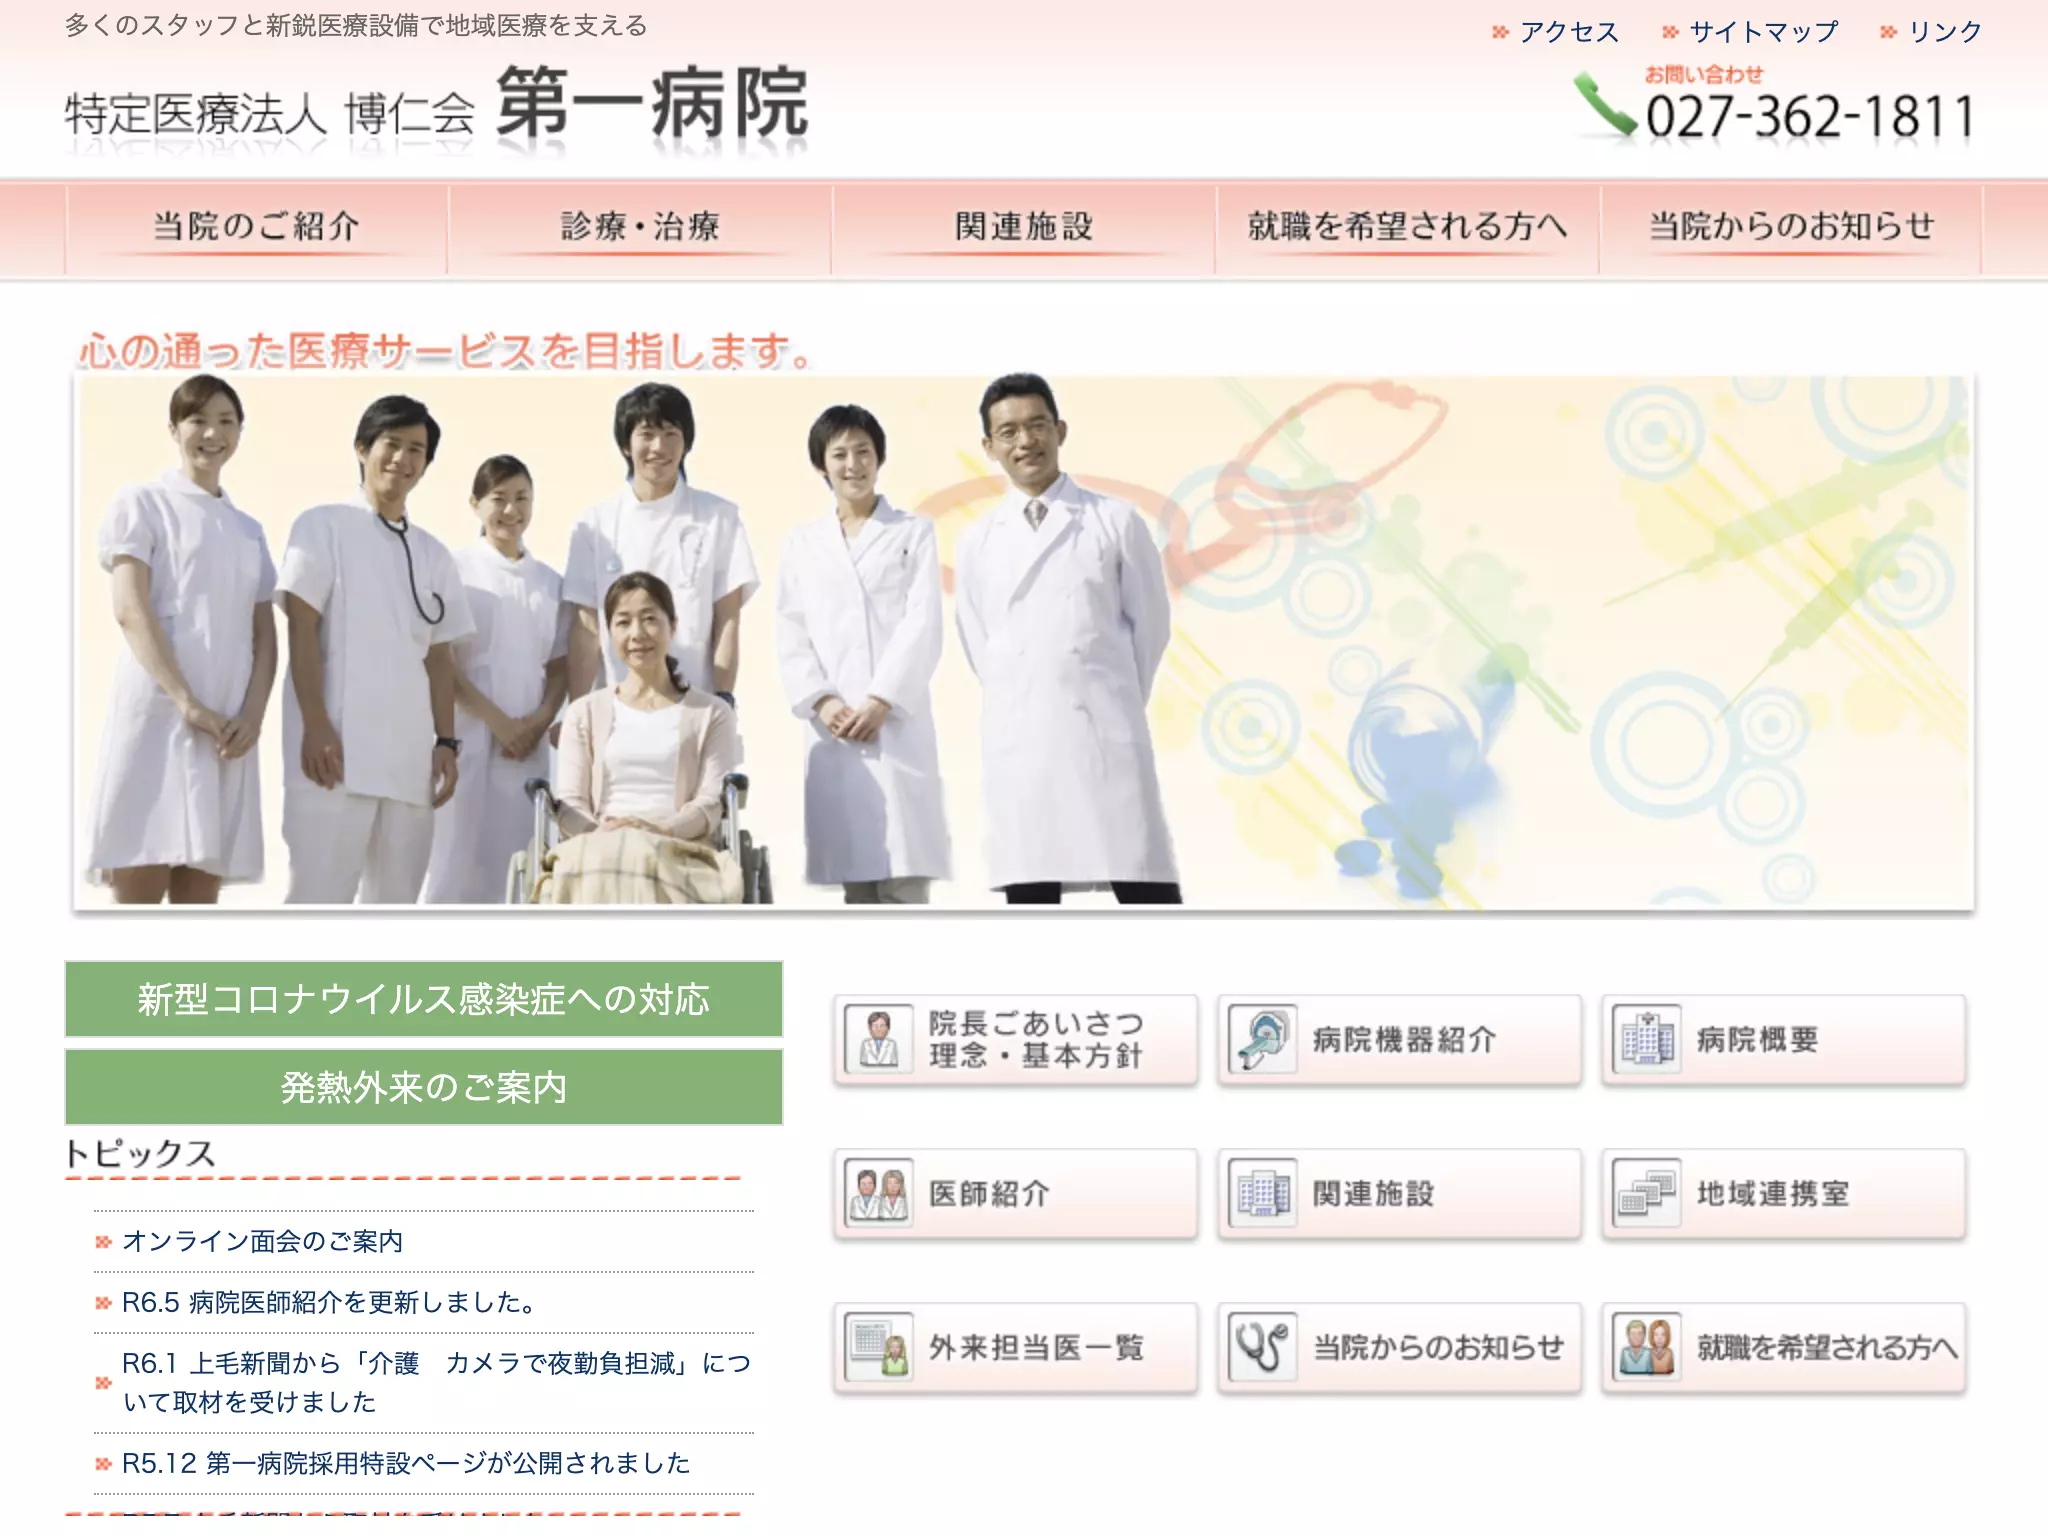The image size is (2048, 1536).
Task: Click the bullet marker beside サイトマップ
Action: pyautogui.click(x=1669, y=32)
